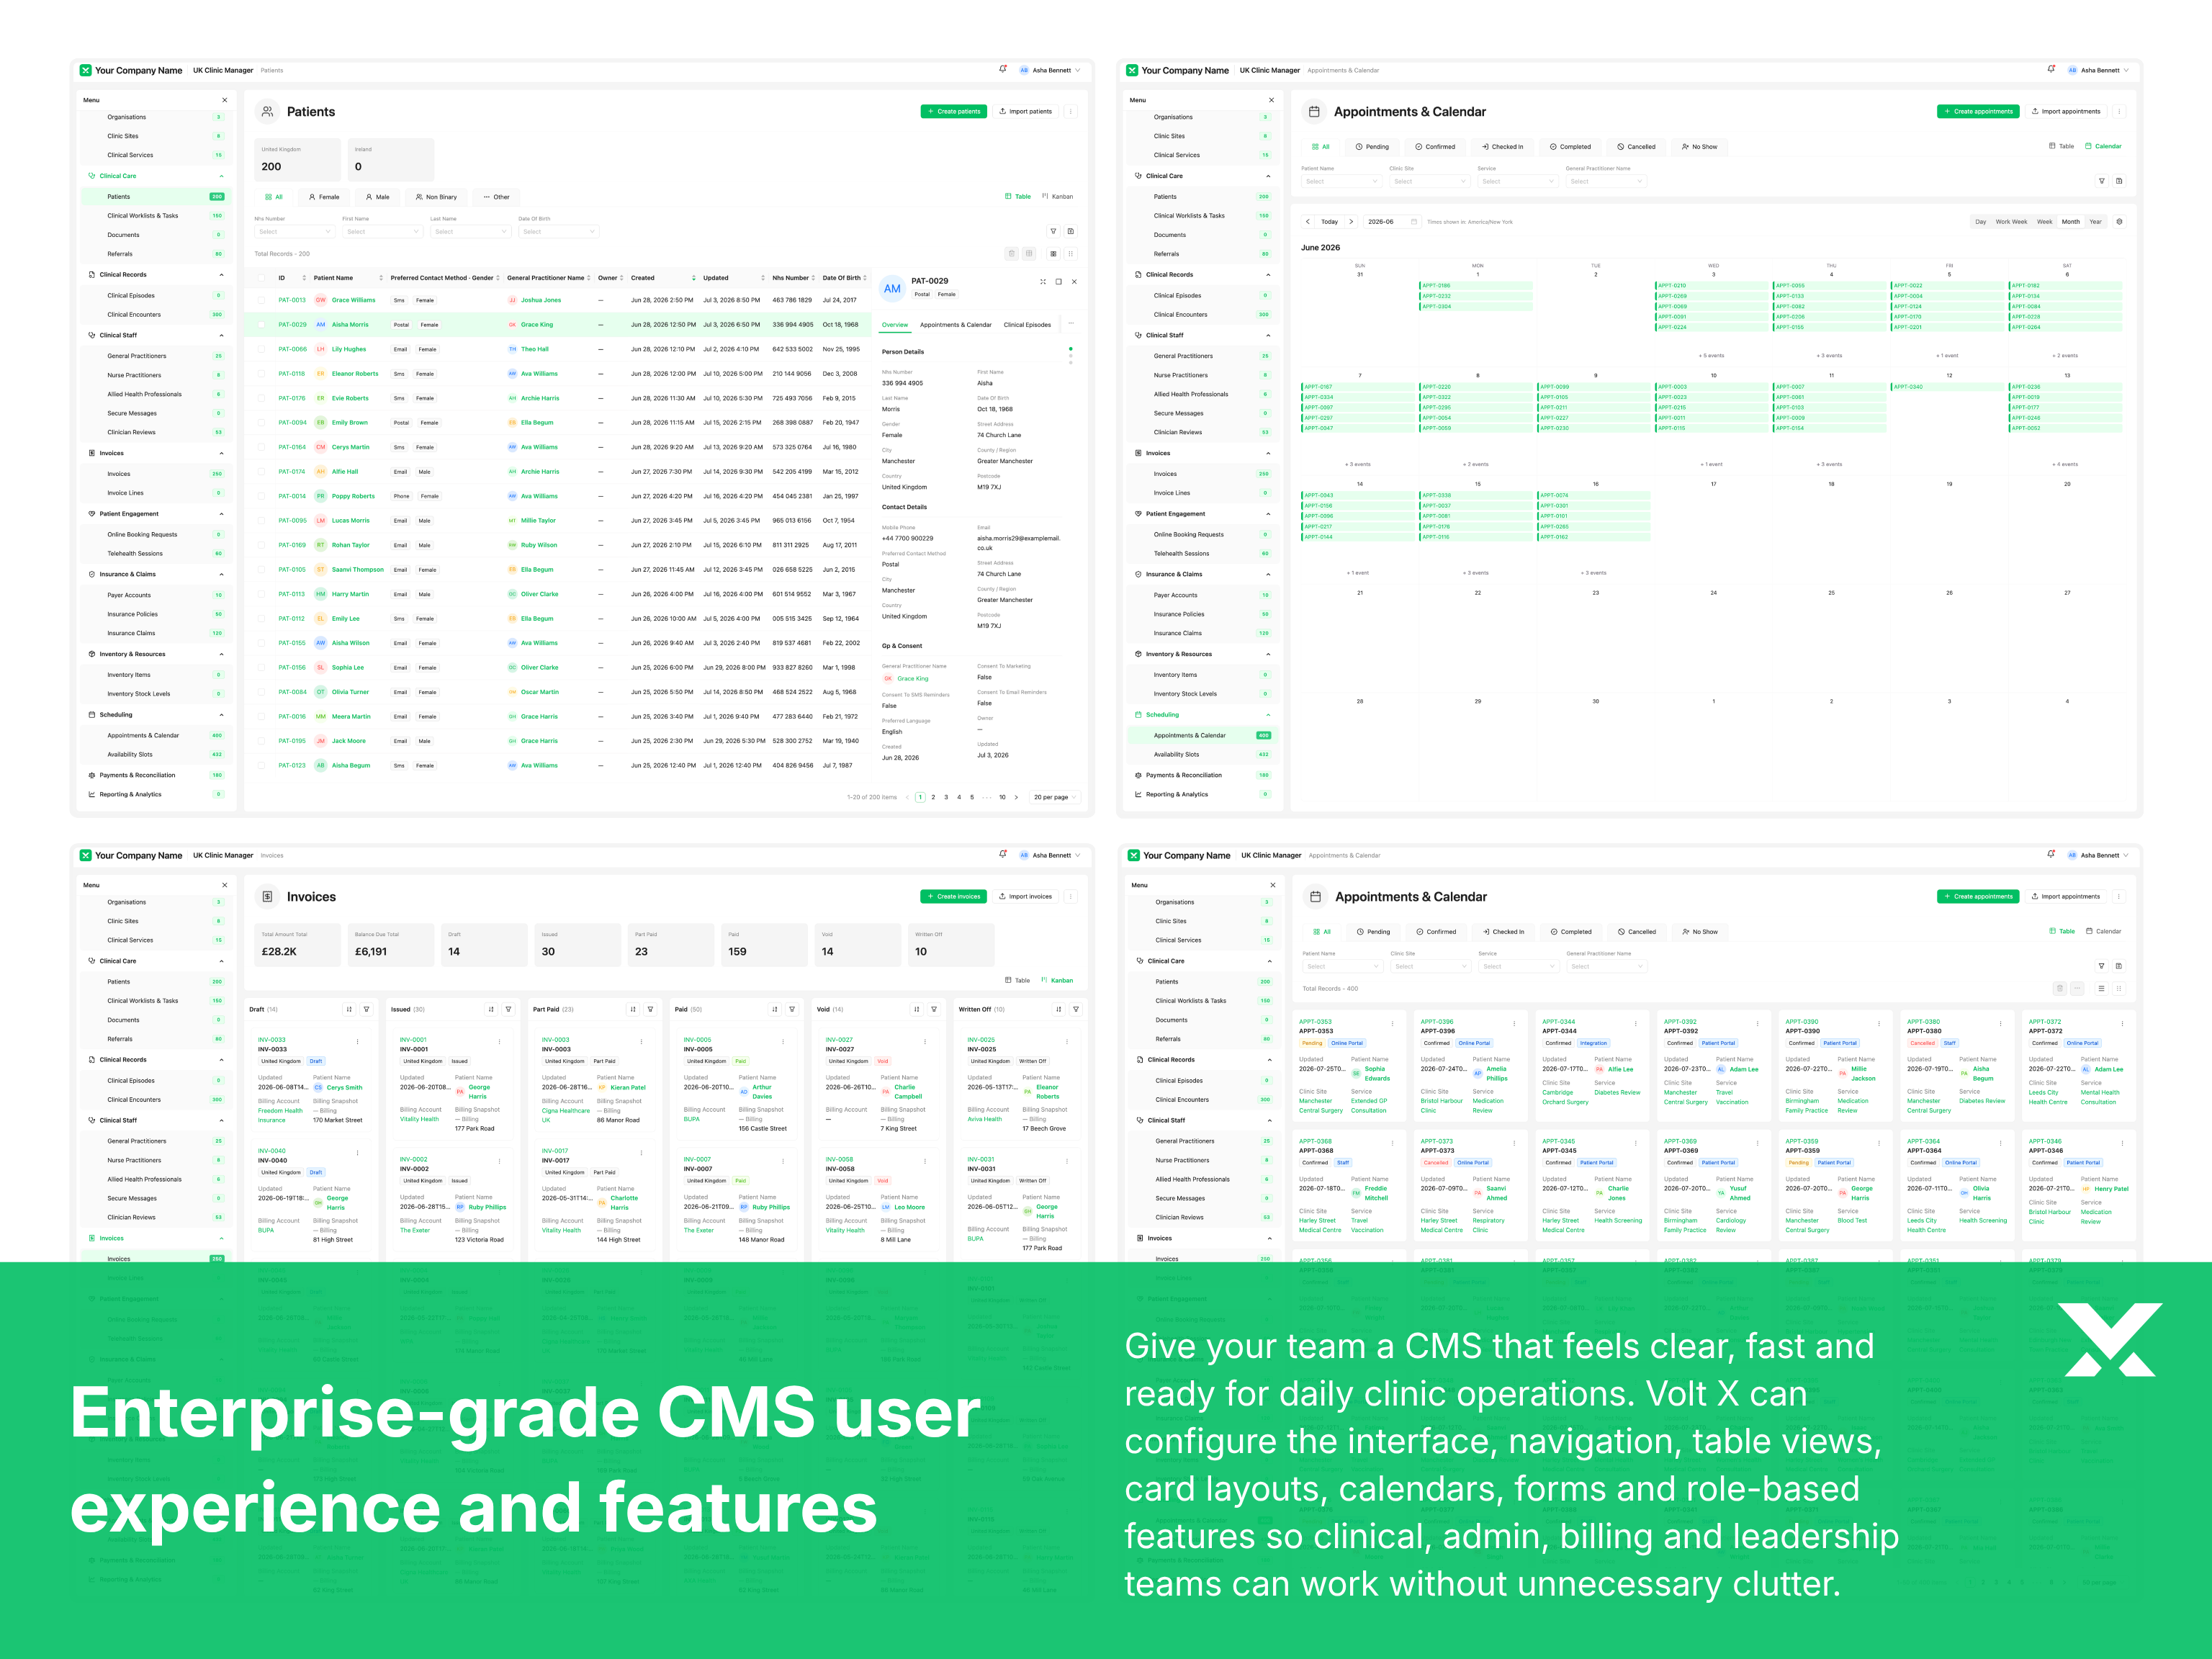Screen dimensions: 2212x1659
Task: Click Invoices page title icon
Action: click(x=268, y=897)
